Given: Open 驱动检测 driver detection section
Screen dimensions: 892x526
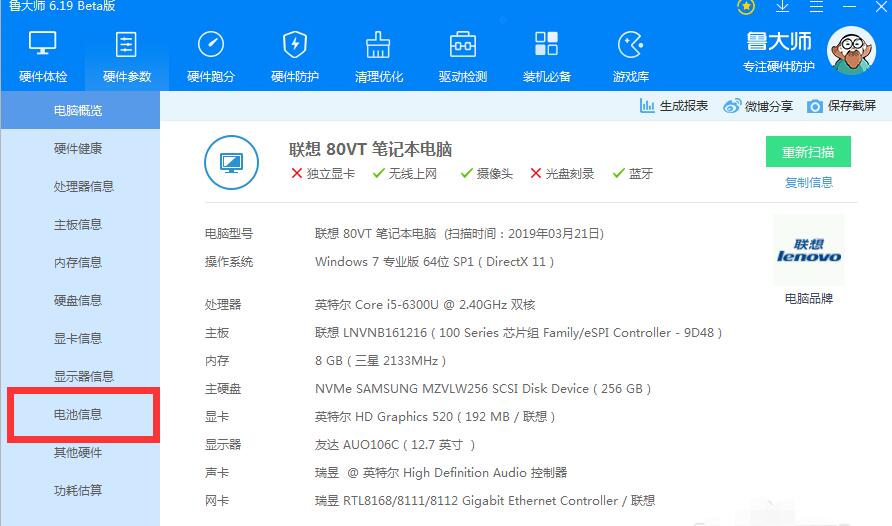Looking at the screenshot, I should pos(462,57).
